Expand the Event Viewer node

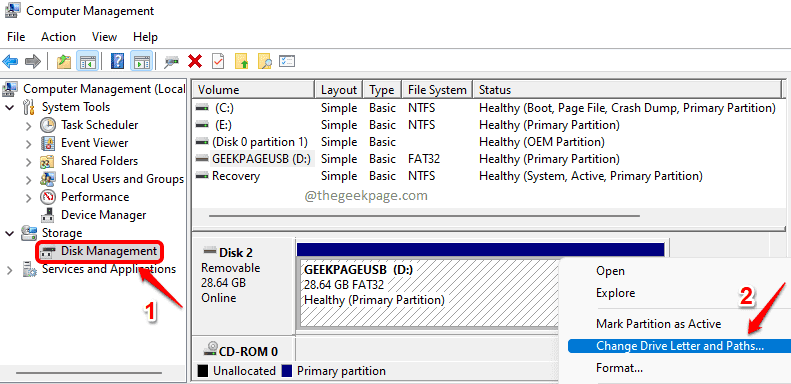coord(29,143)
